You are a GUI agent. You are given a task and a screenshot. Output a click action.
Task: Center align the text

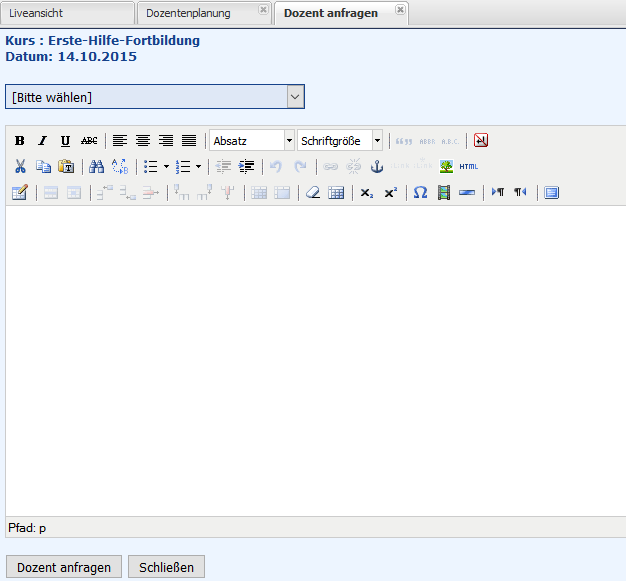(143, 141)
